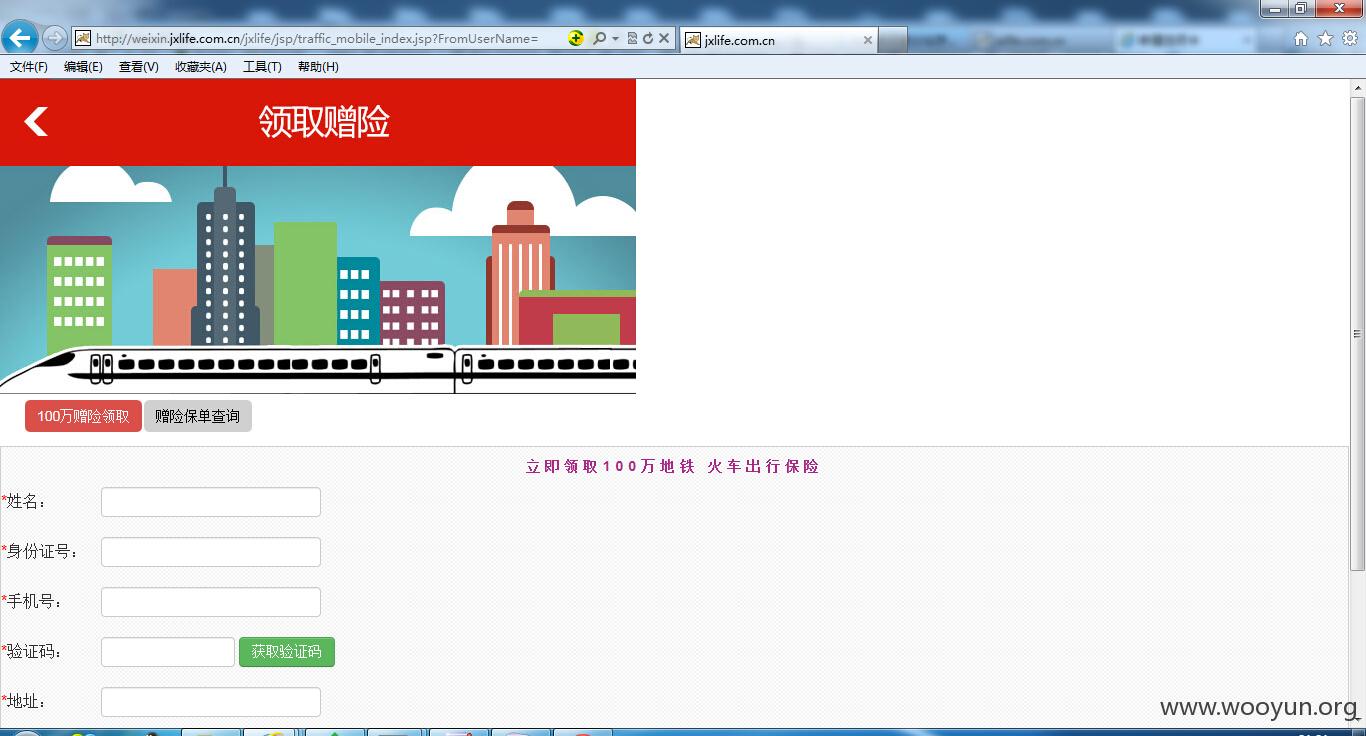Click the green plus add-on icon

576,39
